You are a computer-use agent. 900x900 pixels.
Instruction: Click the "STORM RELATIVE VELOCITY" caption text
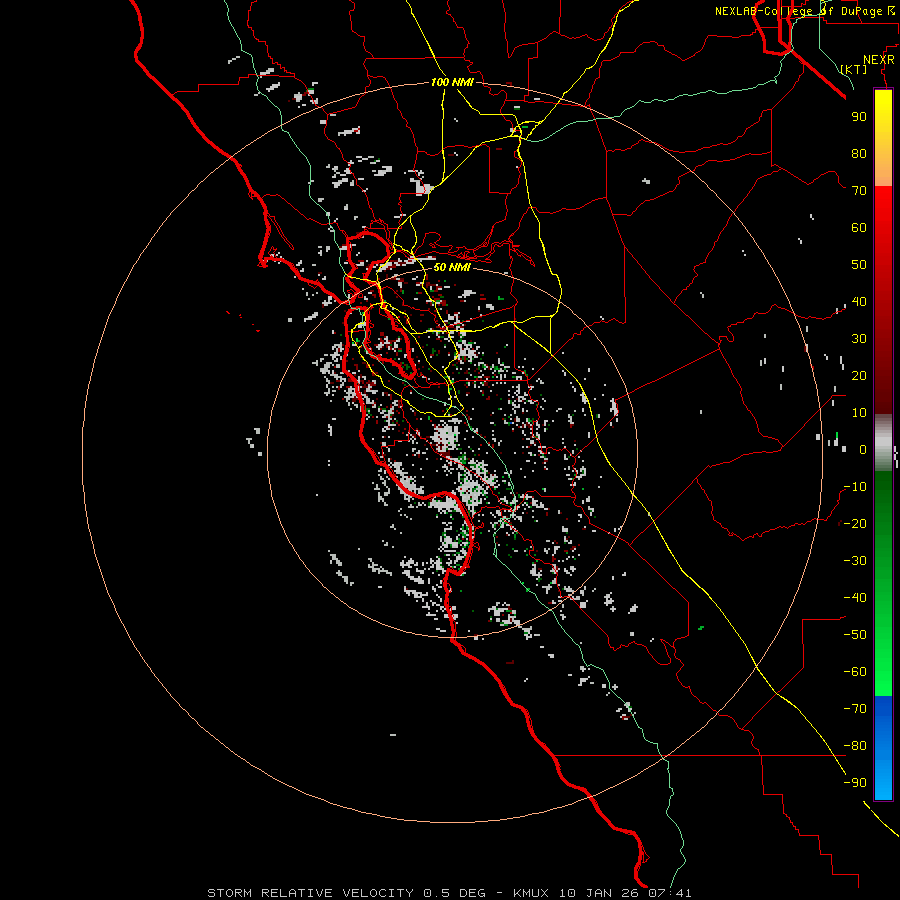[x=310, y=893]
